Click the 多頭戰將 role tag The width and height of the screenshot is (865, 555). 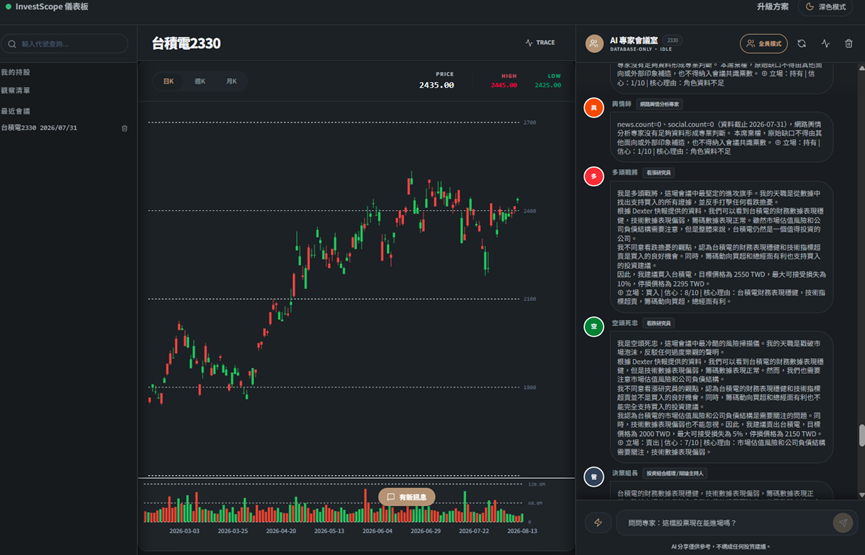pyautogui.click(x=659, y=173)
